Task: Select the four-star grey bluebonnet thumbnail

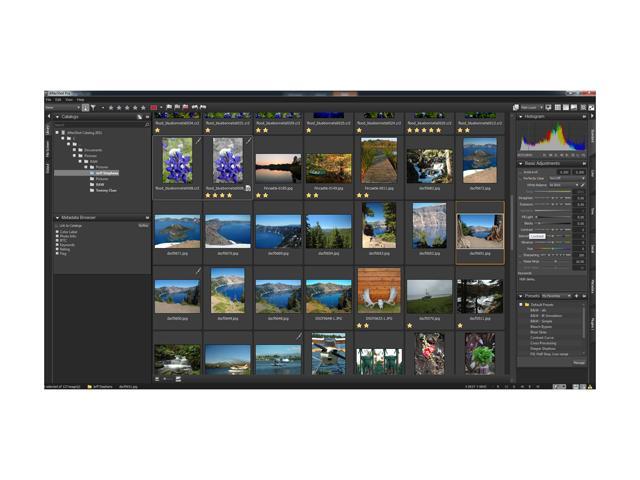Action: (x=228, y=160)
